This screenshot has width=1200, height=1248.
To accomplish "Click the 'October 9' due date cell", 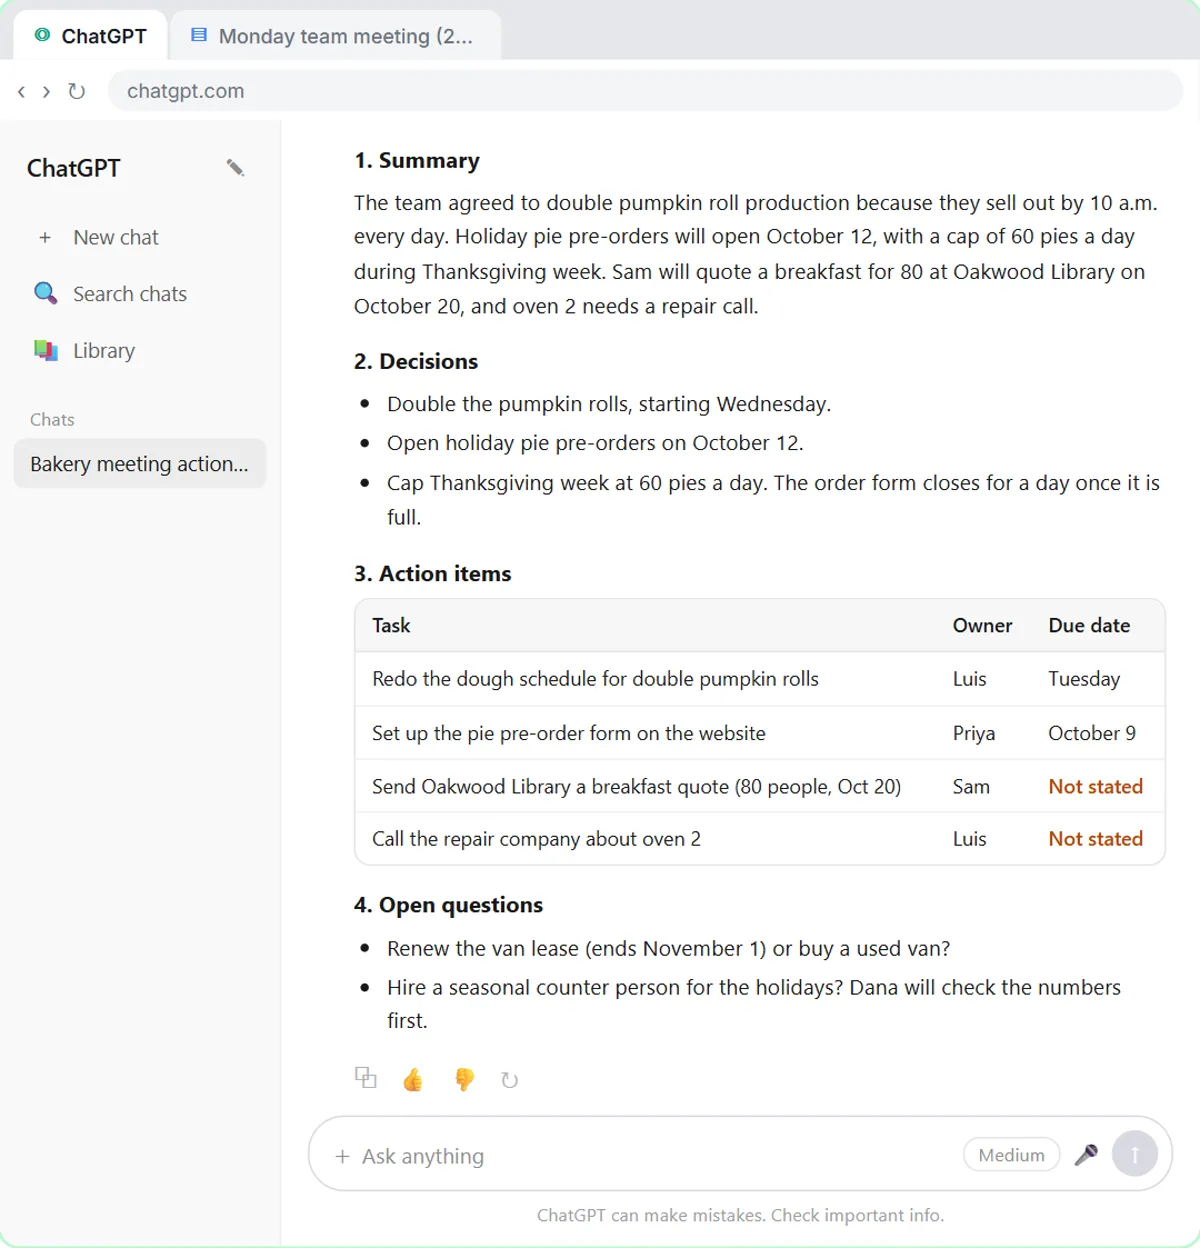I will tap(1092, 733).
